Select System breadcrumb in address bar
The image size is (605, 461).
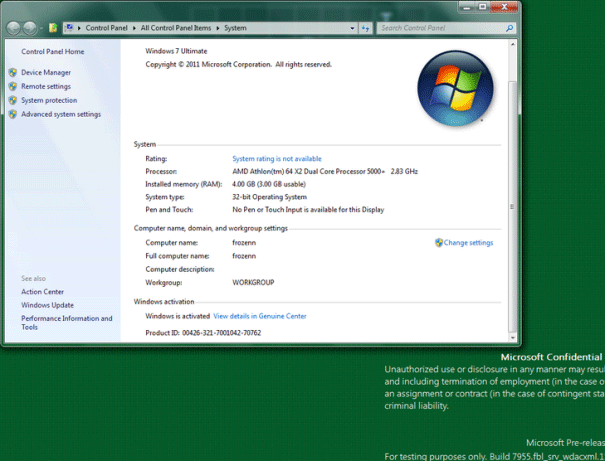coord(235,28)
